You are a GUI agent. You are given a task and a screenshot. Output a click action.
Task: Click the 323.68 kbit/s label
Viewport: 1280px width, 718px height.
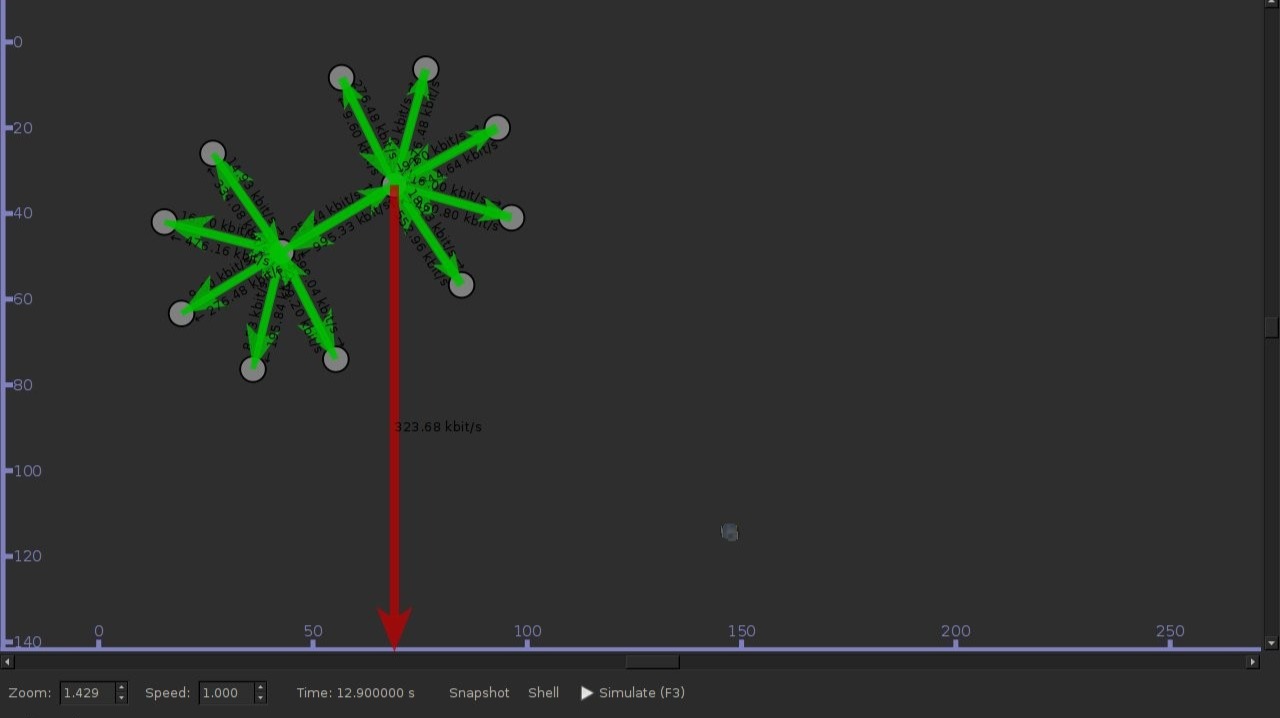click(438, 426)
